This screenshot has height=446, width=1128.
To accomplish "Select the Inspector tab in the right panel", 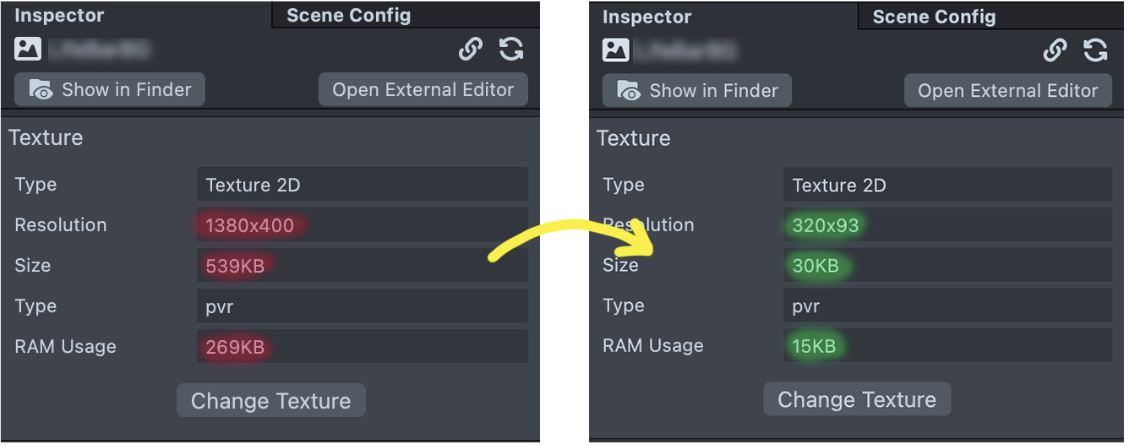I will [647, 17].
